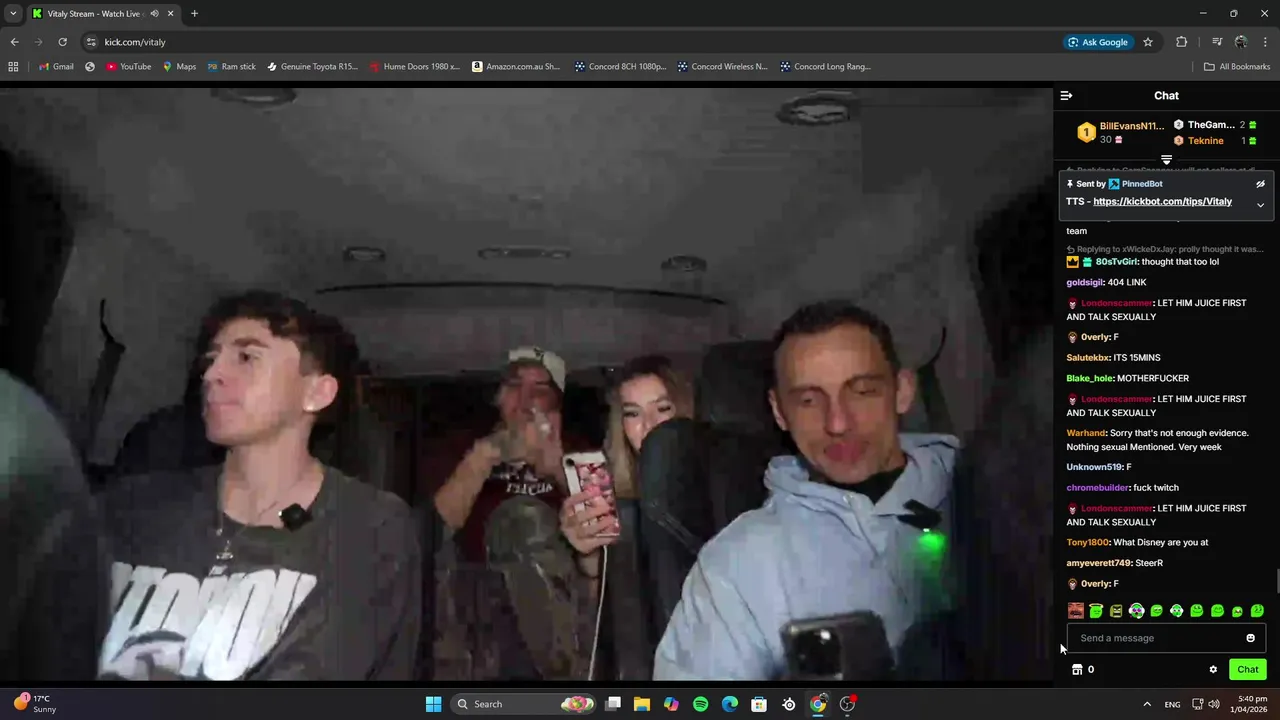Screen dimensions: 1280x720
Task: Expand the gift leaderboard pull-down handle
Action: pyautogui.click(x=1166, y=160)
